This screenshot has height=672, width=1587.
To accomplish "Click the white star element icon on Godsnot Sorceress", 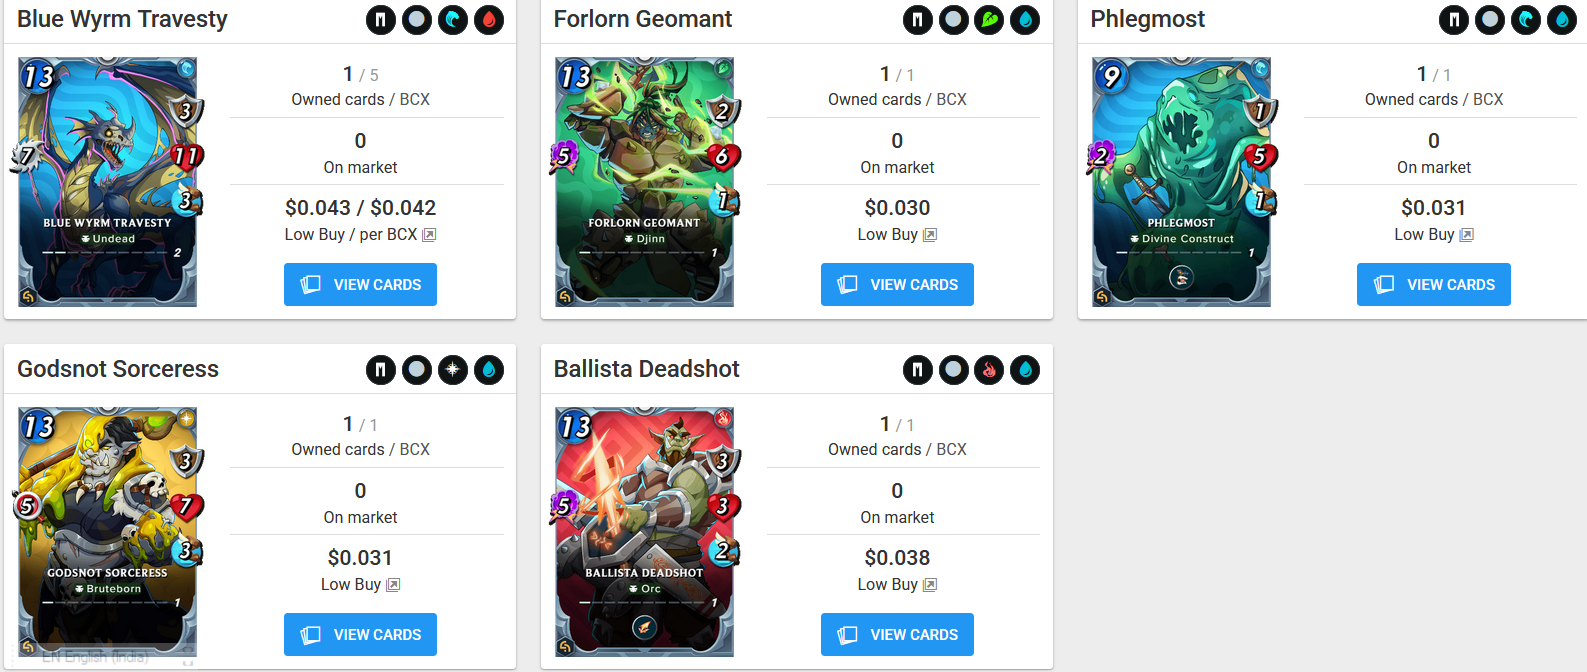I will (x=453, y=370).
